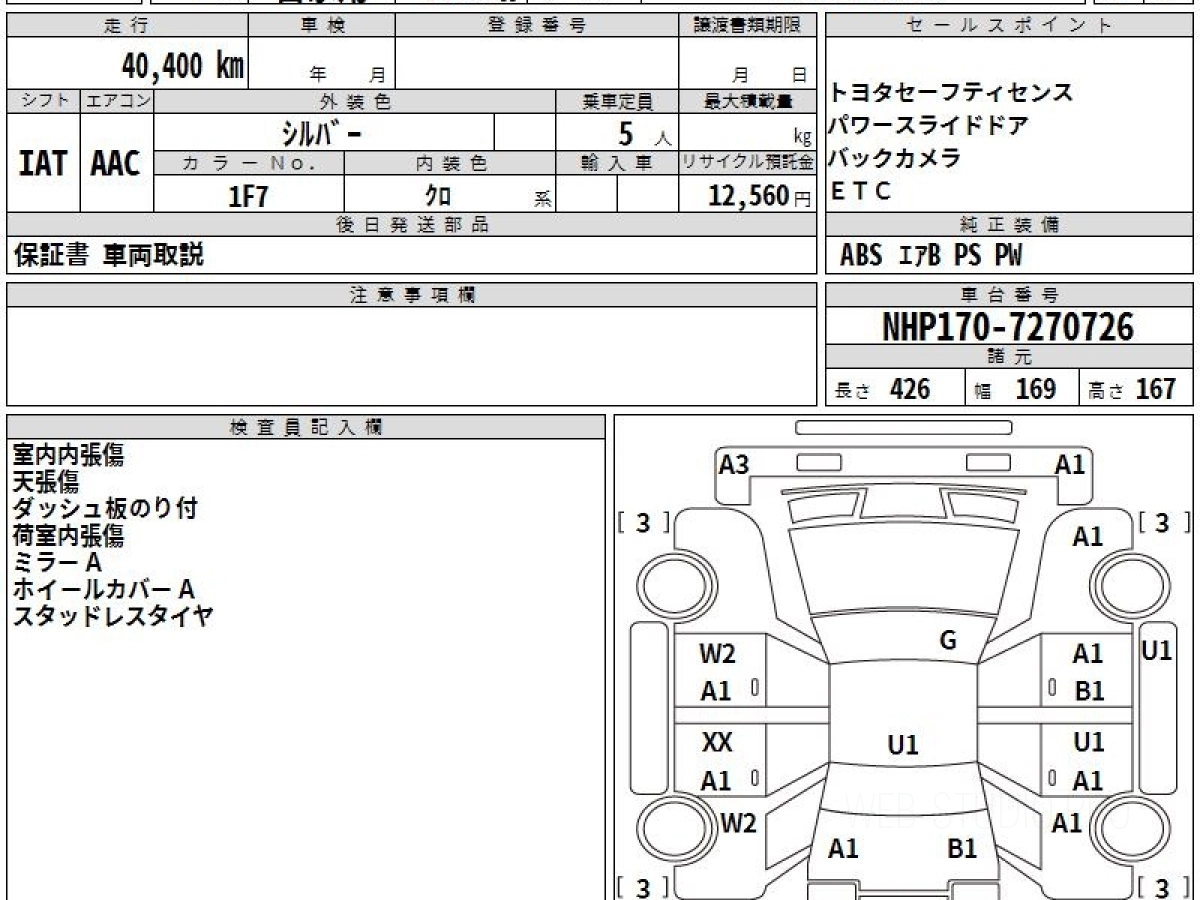
Task: Click the 外装色 header
Action: tap(355, 101)
